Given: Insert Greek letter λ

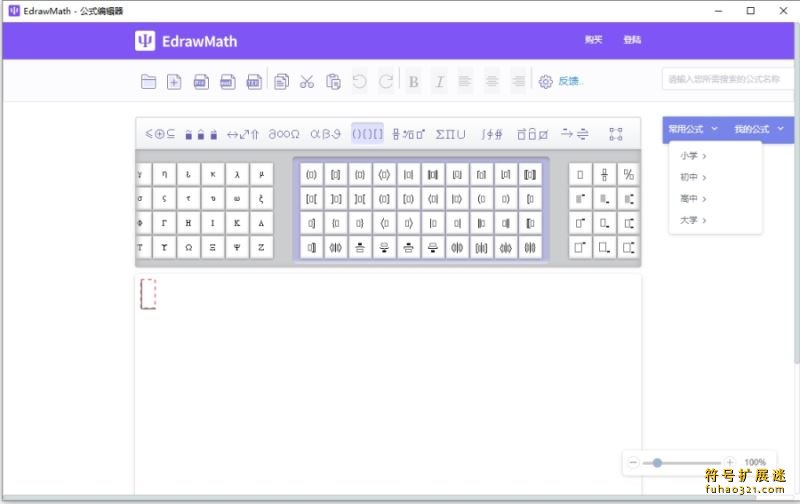Looking at the screenshot, I should coord(237,174).
